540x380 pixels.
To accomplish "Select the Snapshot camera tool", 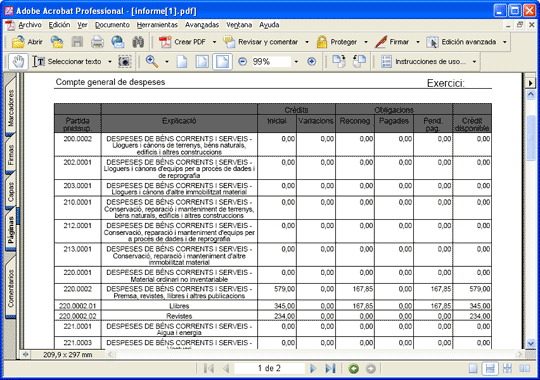I will tap(125, 62).
